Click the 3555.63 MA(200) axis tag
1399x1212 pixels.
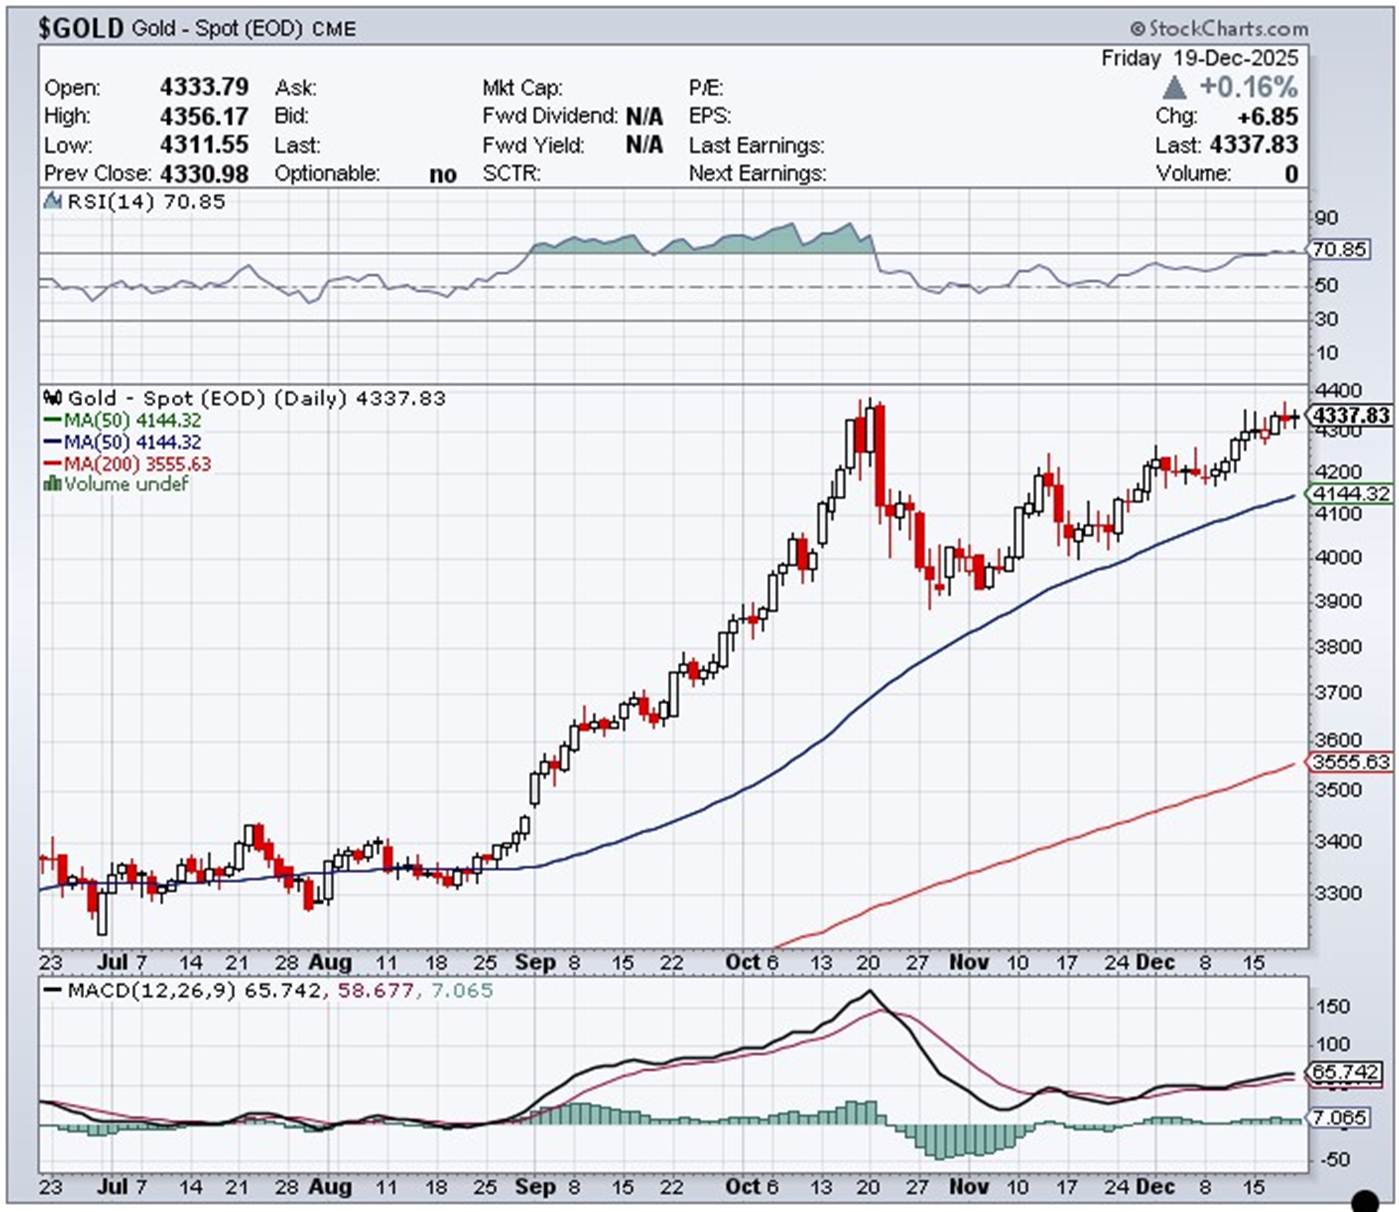pyautogui.click(x=1351, y=762)
